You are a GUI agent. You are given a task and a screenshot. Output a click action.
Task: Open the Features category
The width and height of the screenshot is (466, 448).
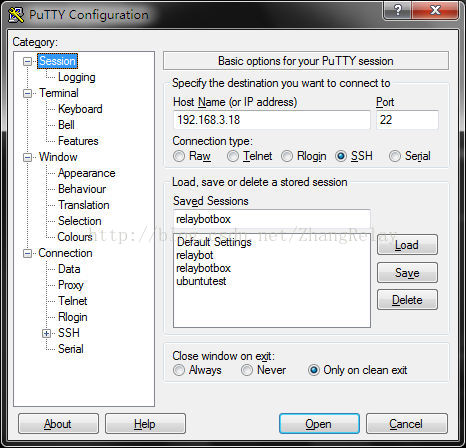78,141
